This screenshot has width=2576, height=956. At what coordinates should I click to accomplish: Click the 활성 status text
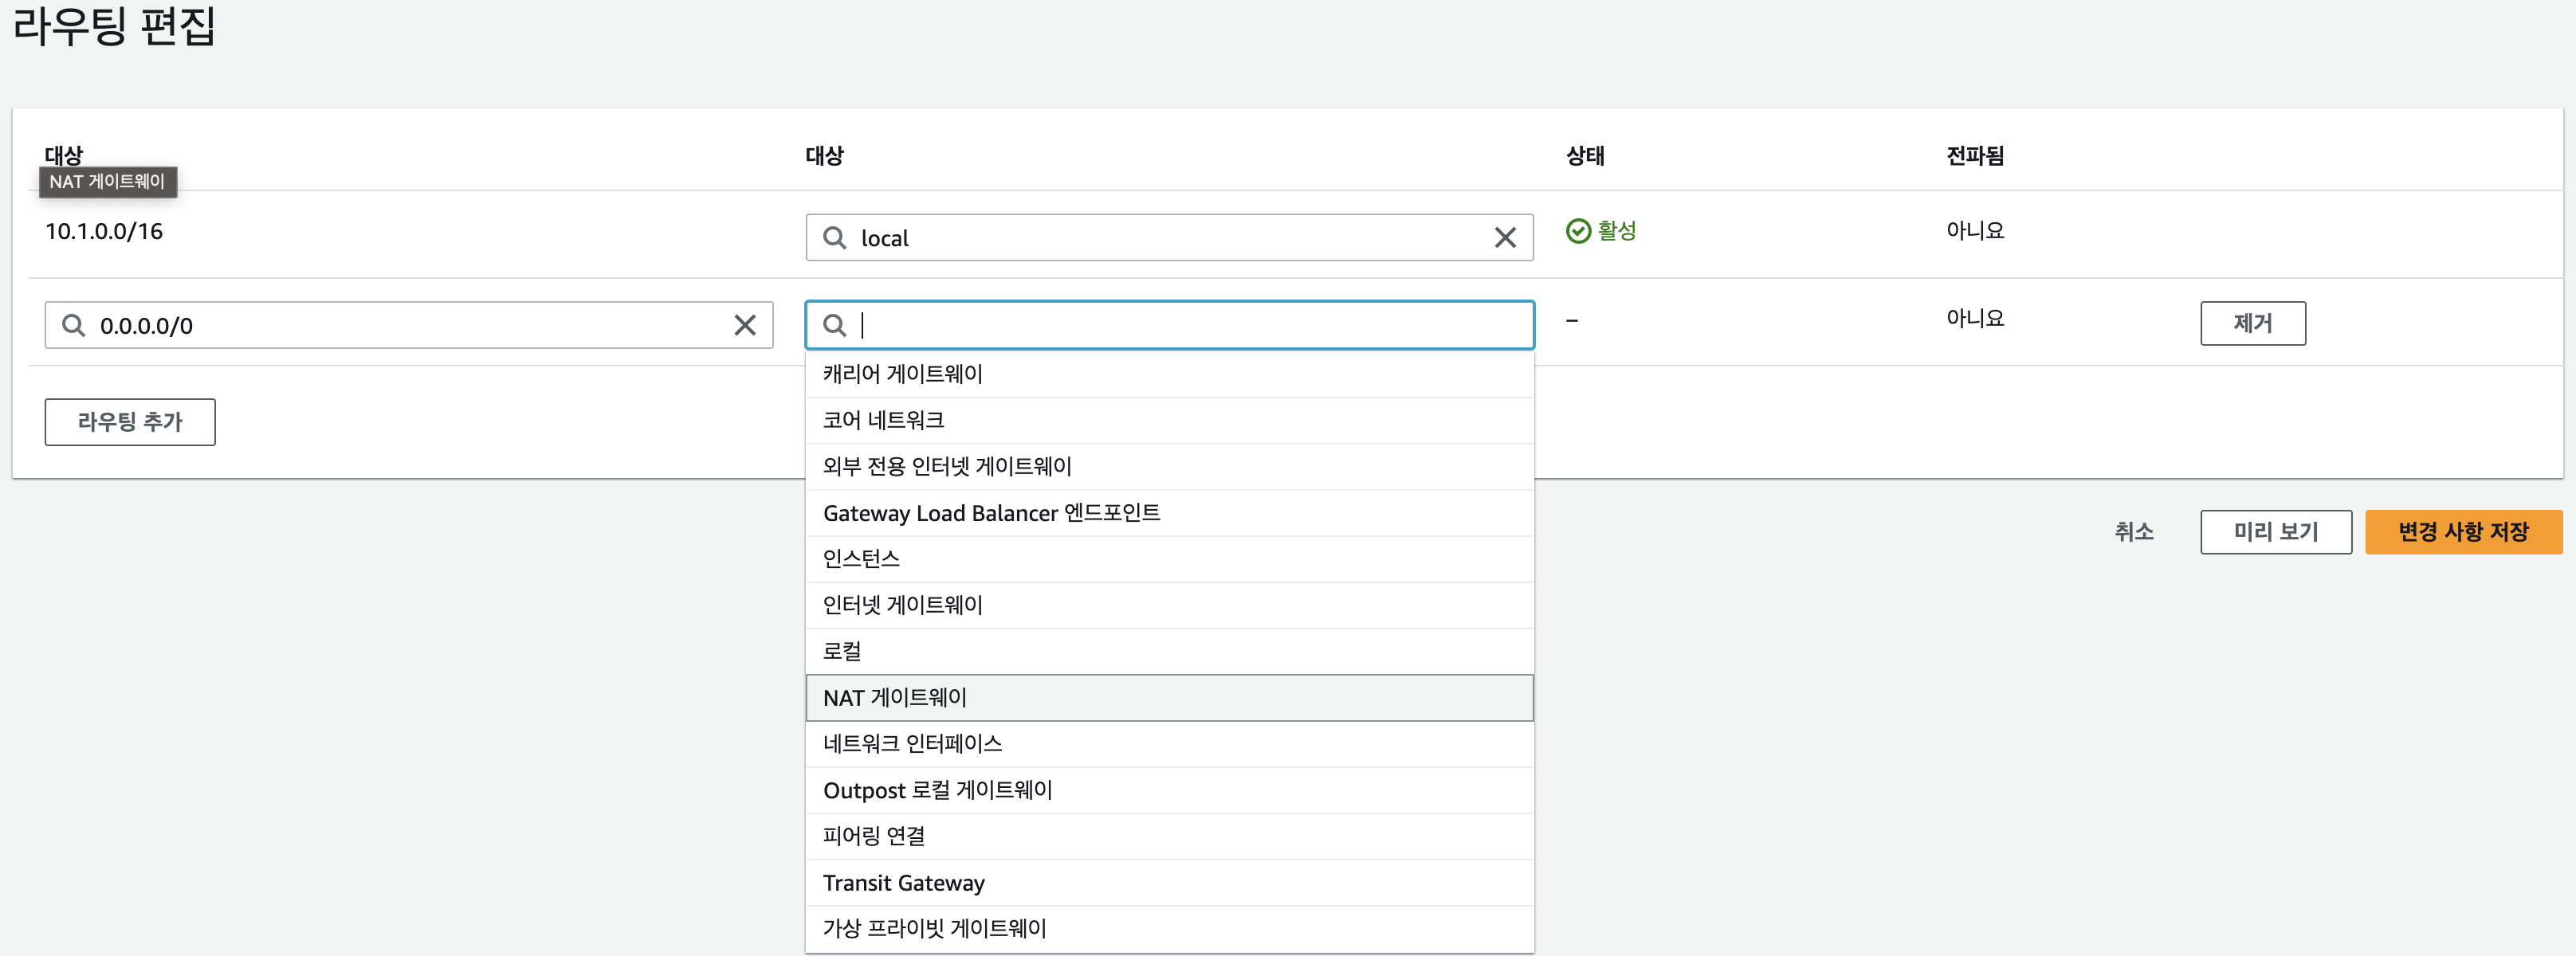[1617, 231]
